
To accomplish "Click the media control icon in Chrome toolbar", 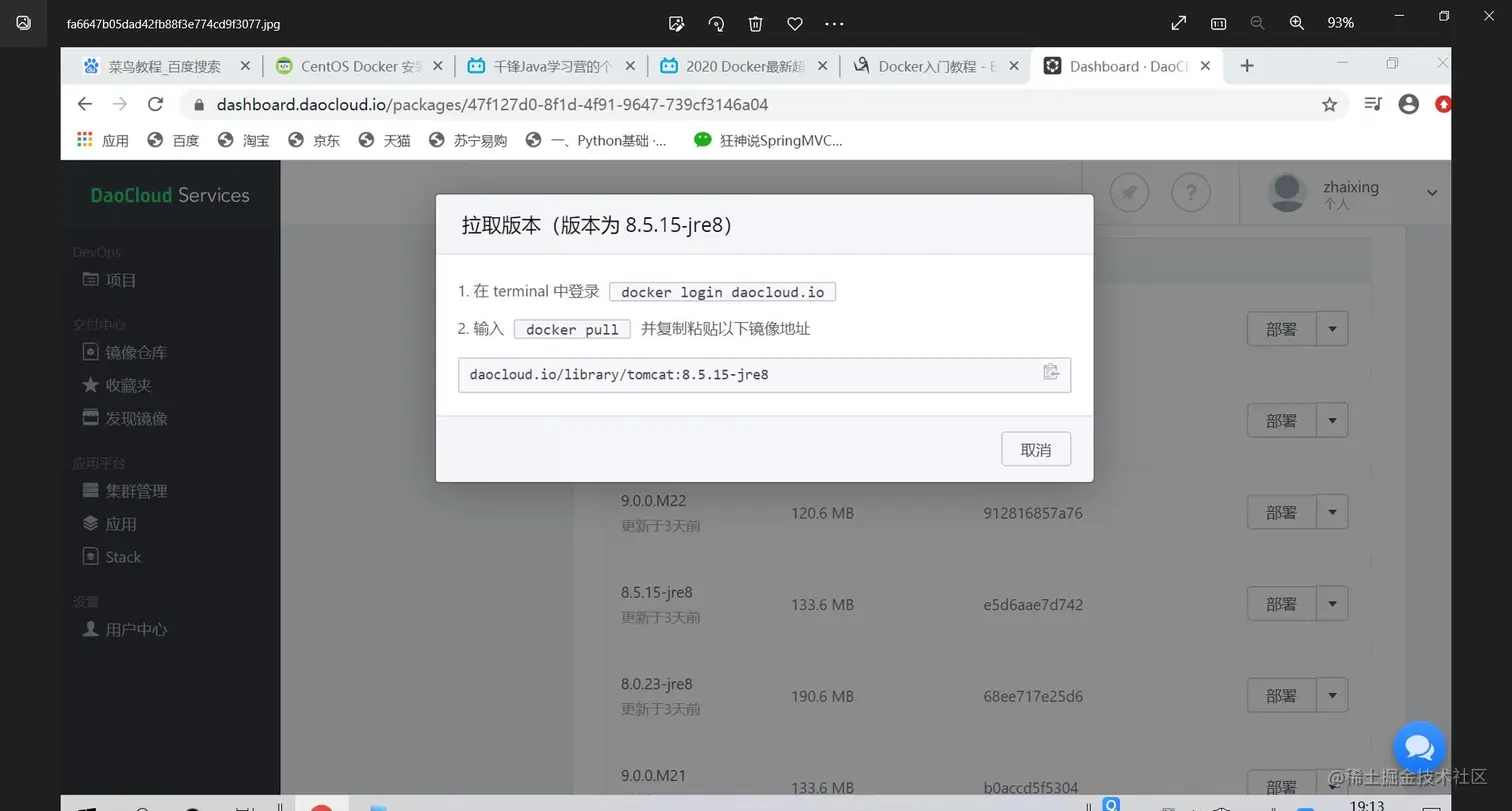I will [x=1373, y=104].
